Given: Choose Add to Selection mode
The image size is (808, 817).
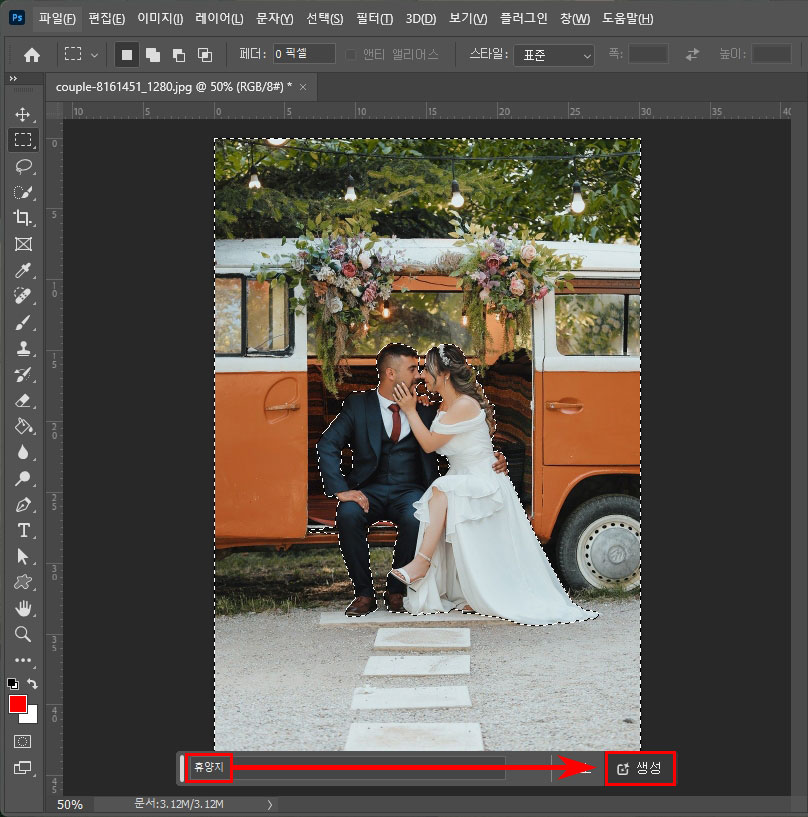Looking at the screenshot, I should [x=153, y=55].
